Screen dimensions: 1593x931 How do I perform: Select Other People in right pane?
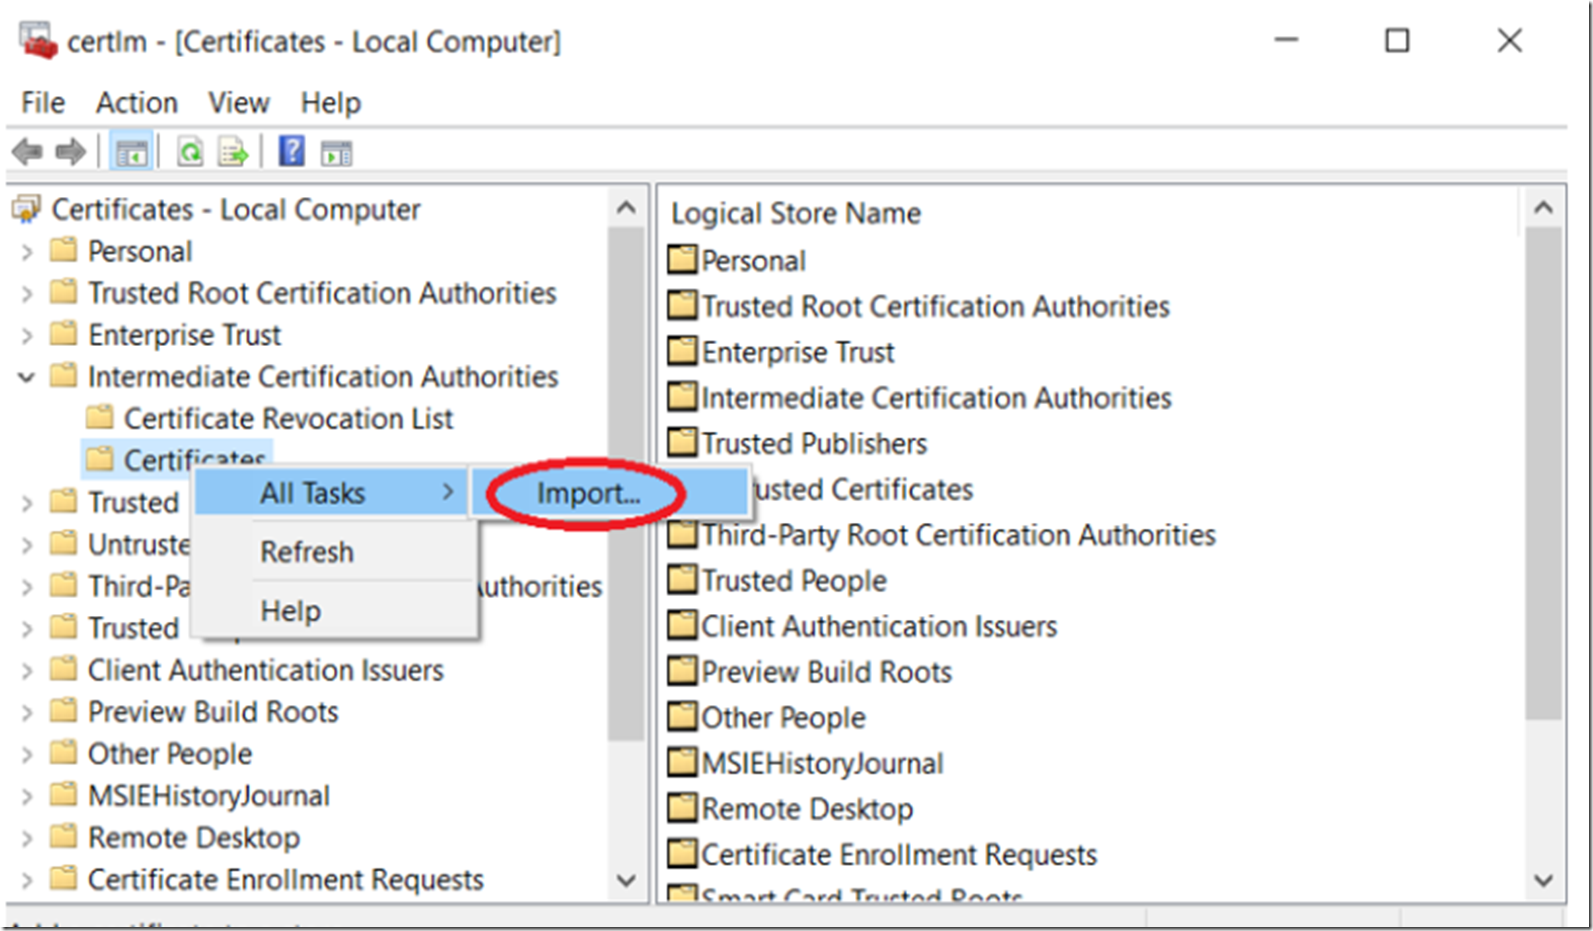[x=783, y=717]
